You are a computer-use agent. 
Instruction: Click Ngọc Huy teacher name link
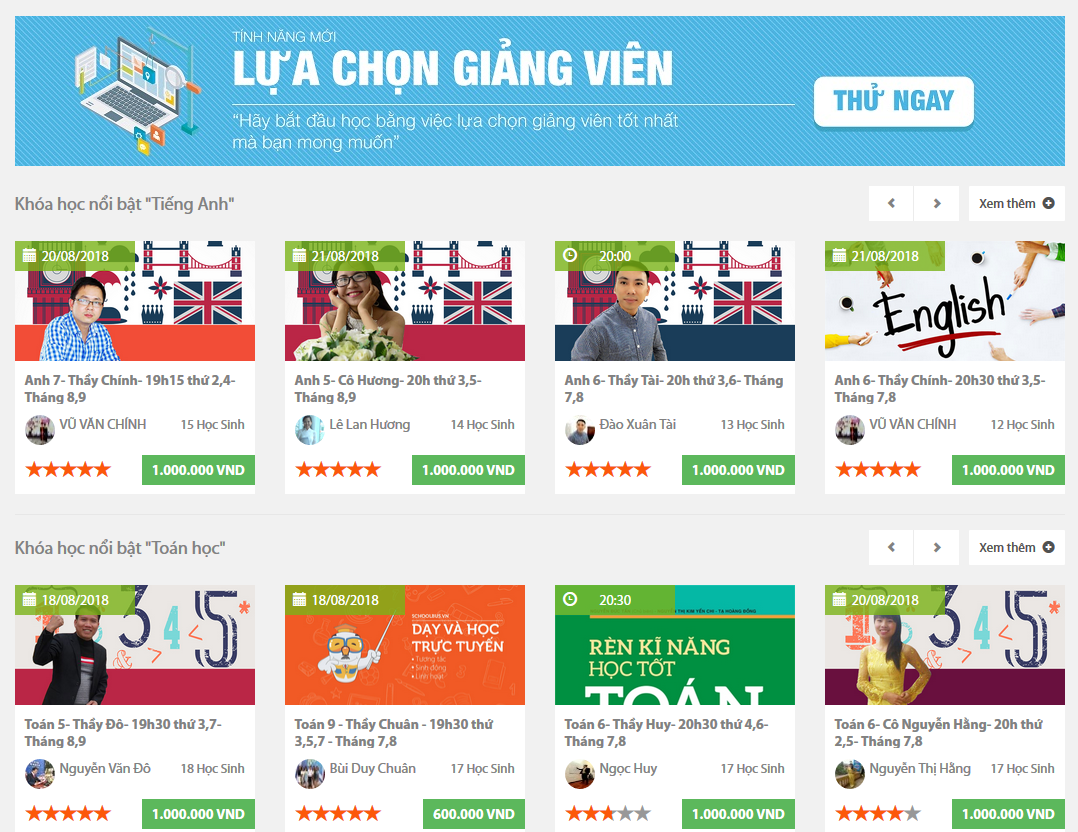coord(628,768)
